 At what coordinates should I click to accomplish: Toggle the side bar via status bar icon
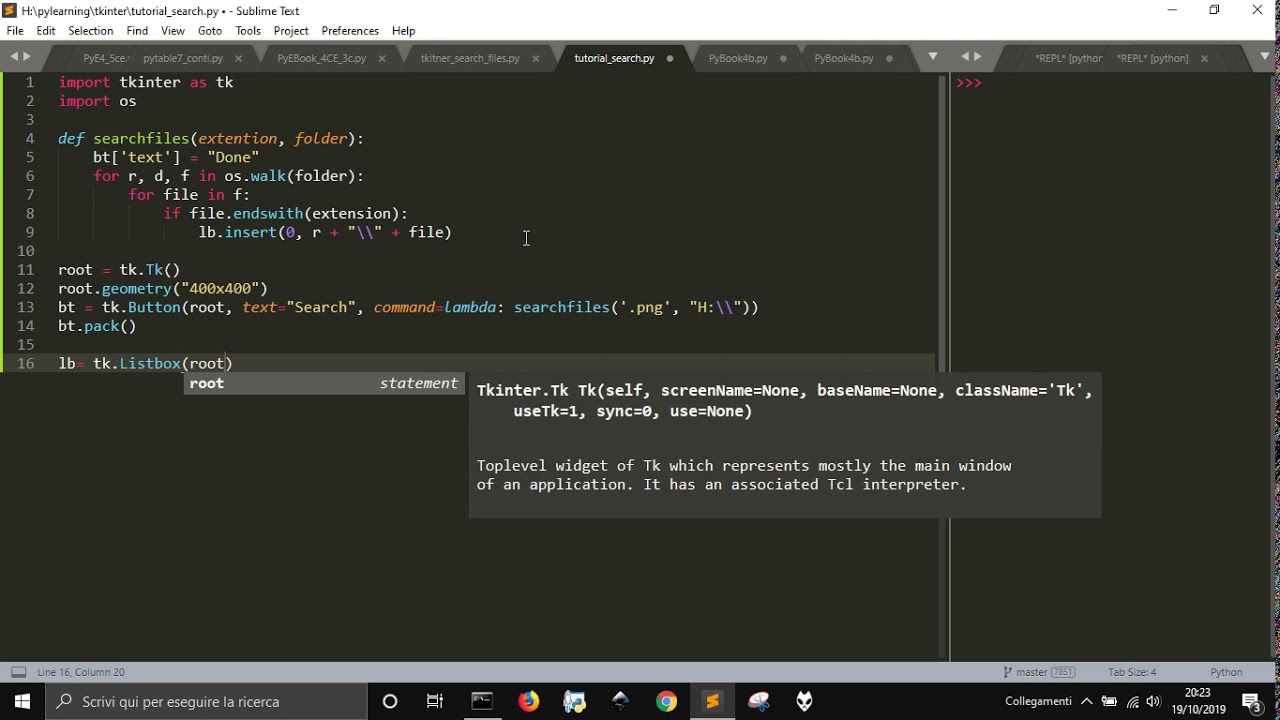18,672
